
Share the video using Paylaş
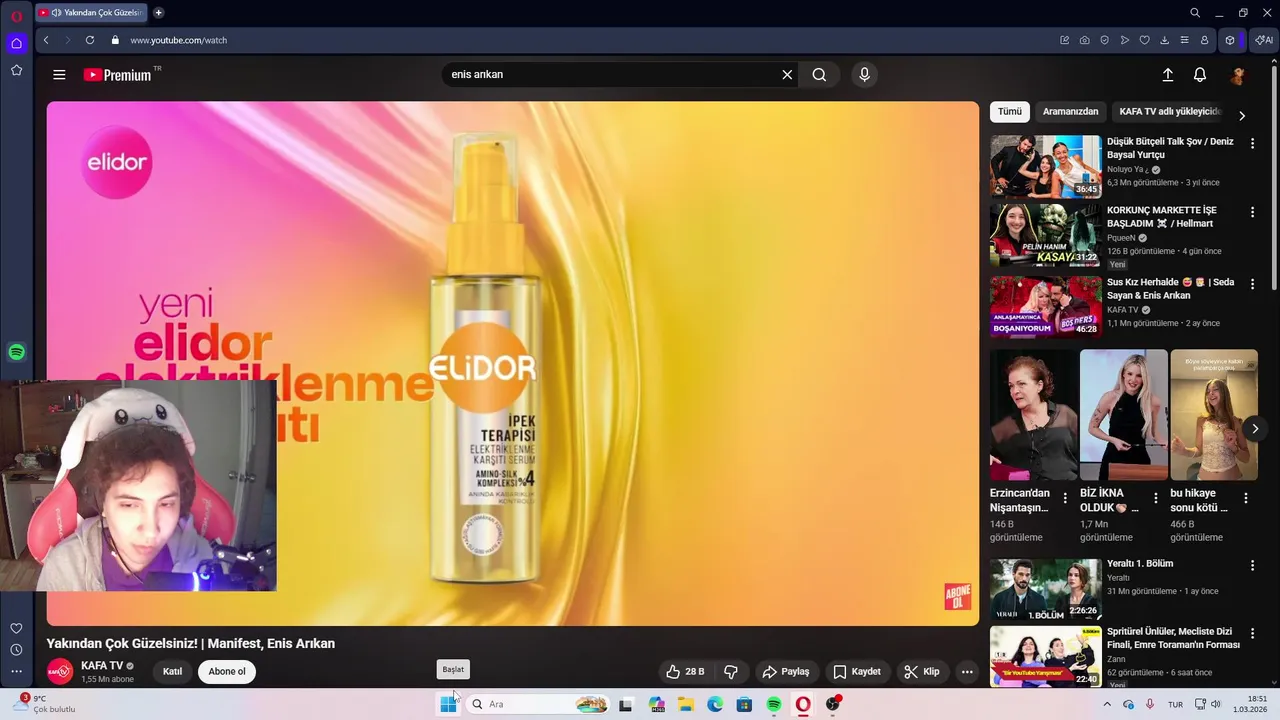pyautogui.click(x=786, y=672)
